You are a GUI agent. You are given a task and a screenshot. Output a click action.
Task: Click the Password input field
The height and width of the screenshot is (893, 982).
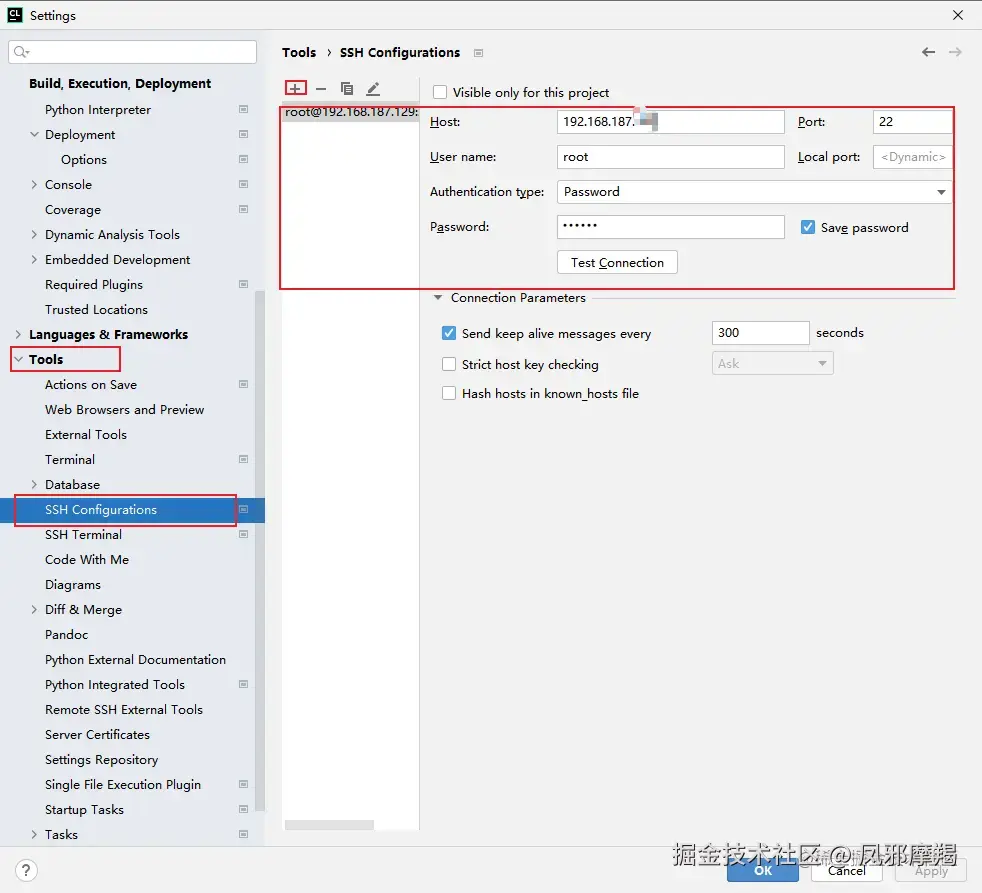[x=670, y=227]
